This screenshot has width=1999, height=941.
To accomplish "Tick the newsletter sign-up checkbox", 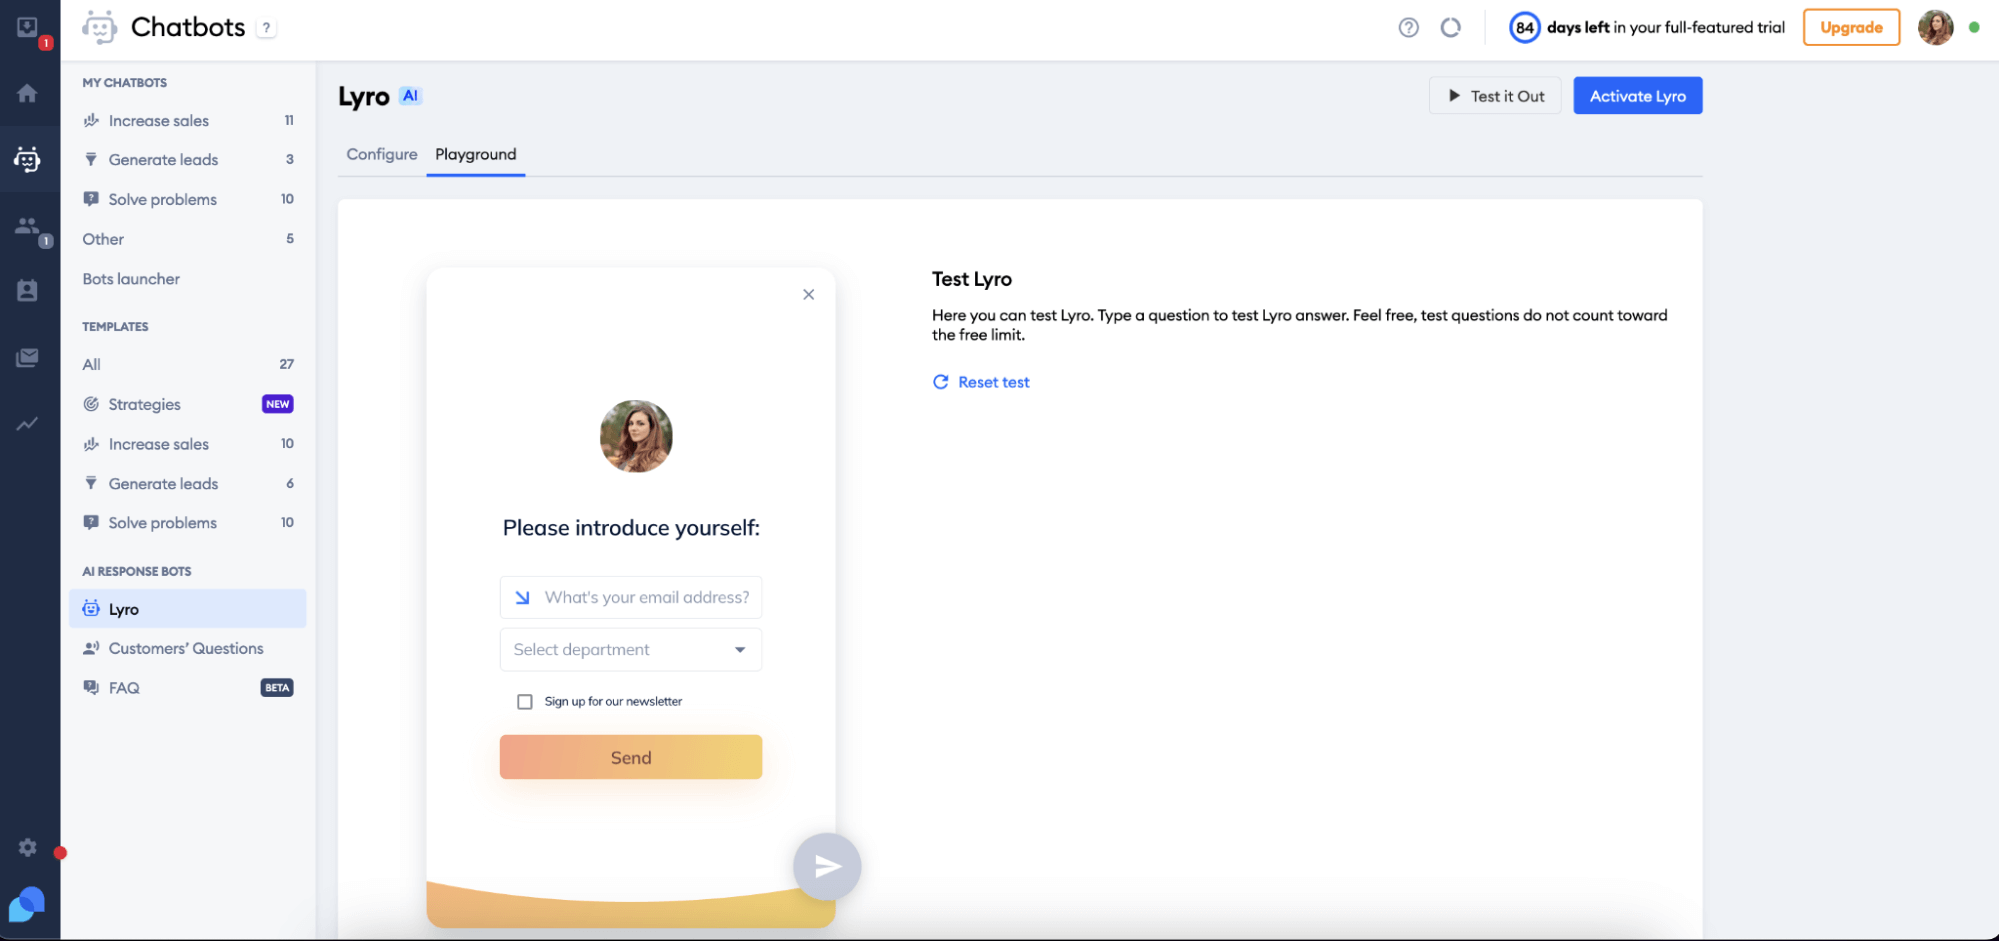I will pos(524,702).
